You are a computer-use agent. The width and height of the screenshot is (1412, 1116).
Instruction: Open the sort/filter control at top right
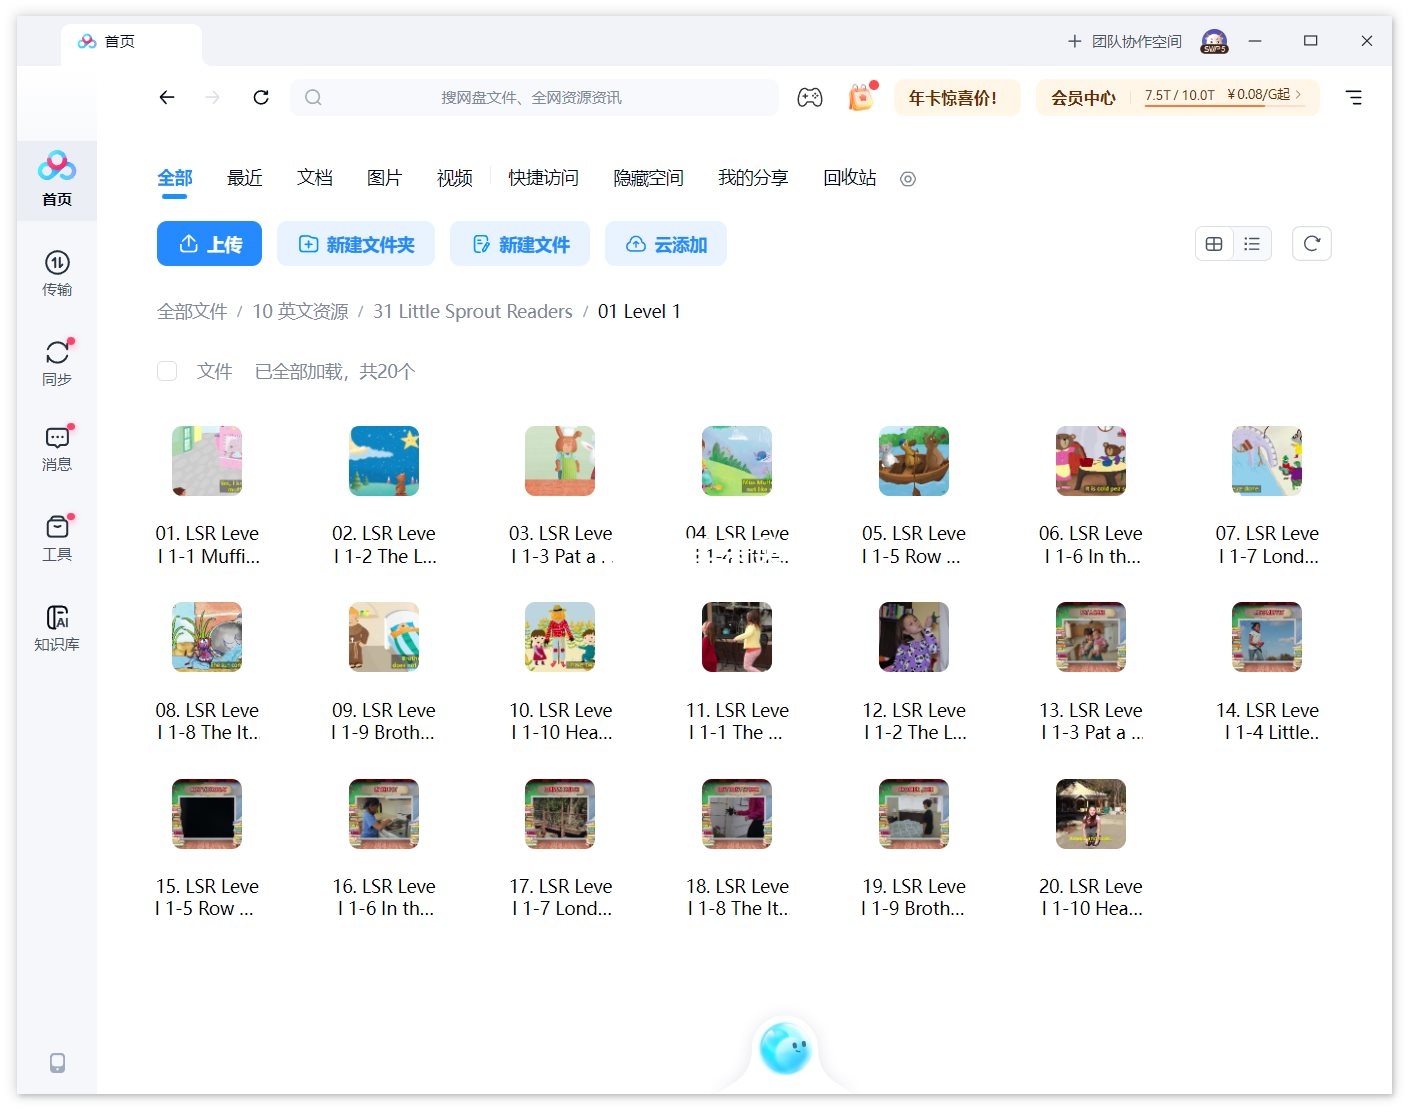(1354, 97)
